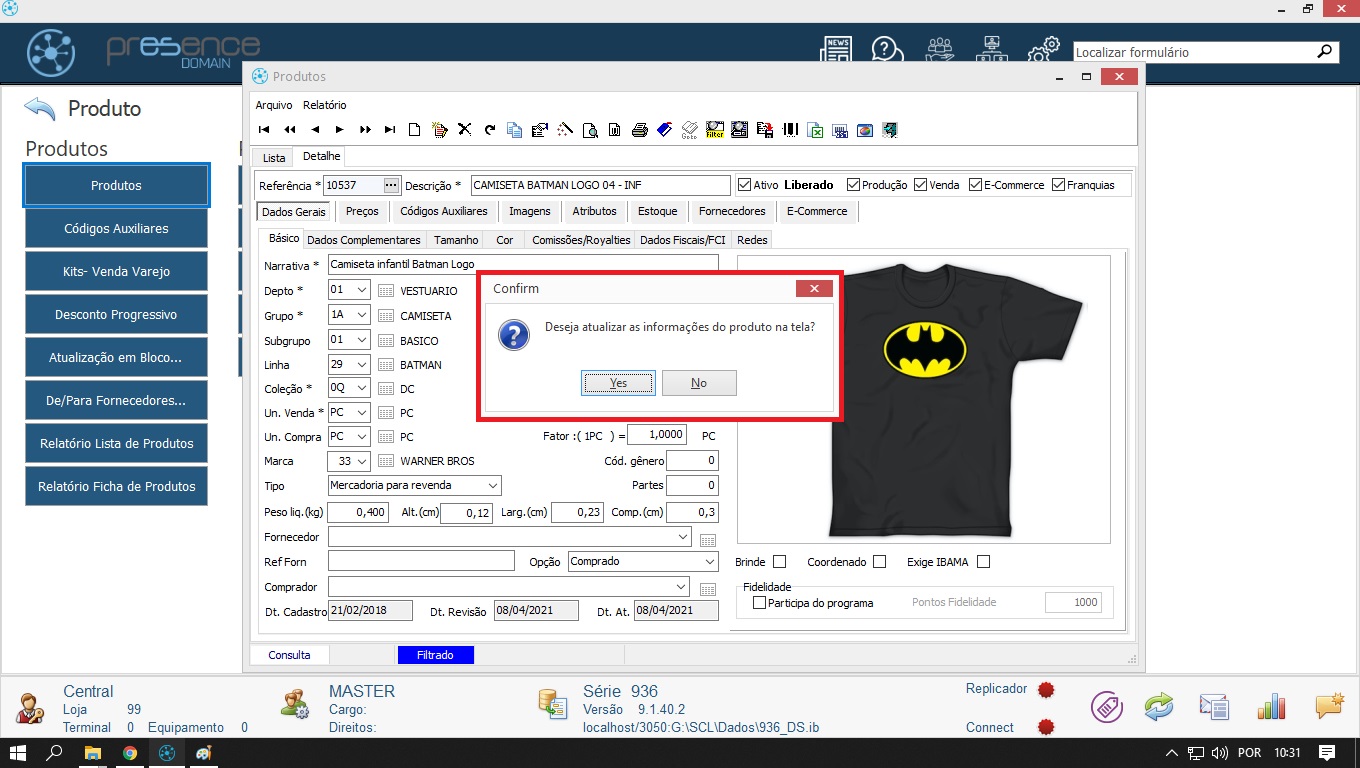Switch to the Lista tab

click(x=274, y=158)
